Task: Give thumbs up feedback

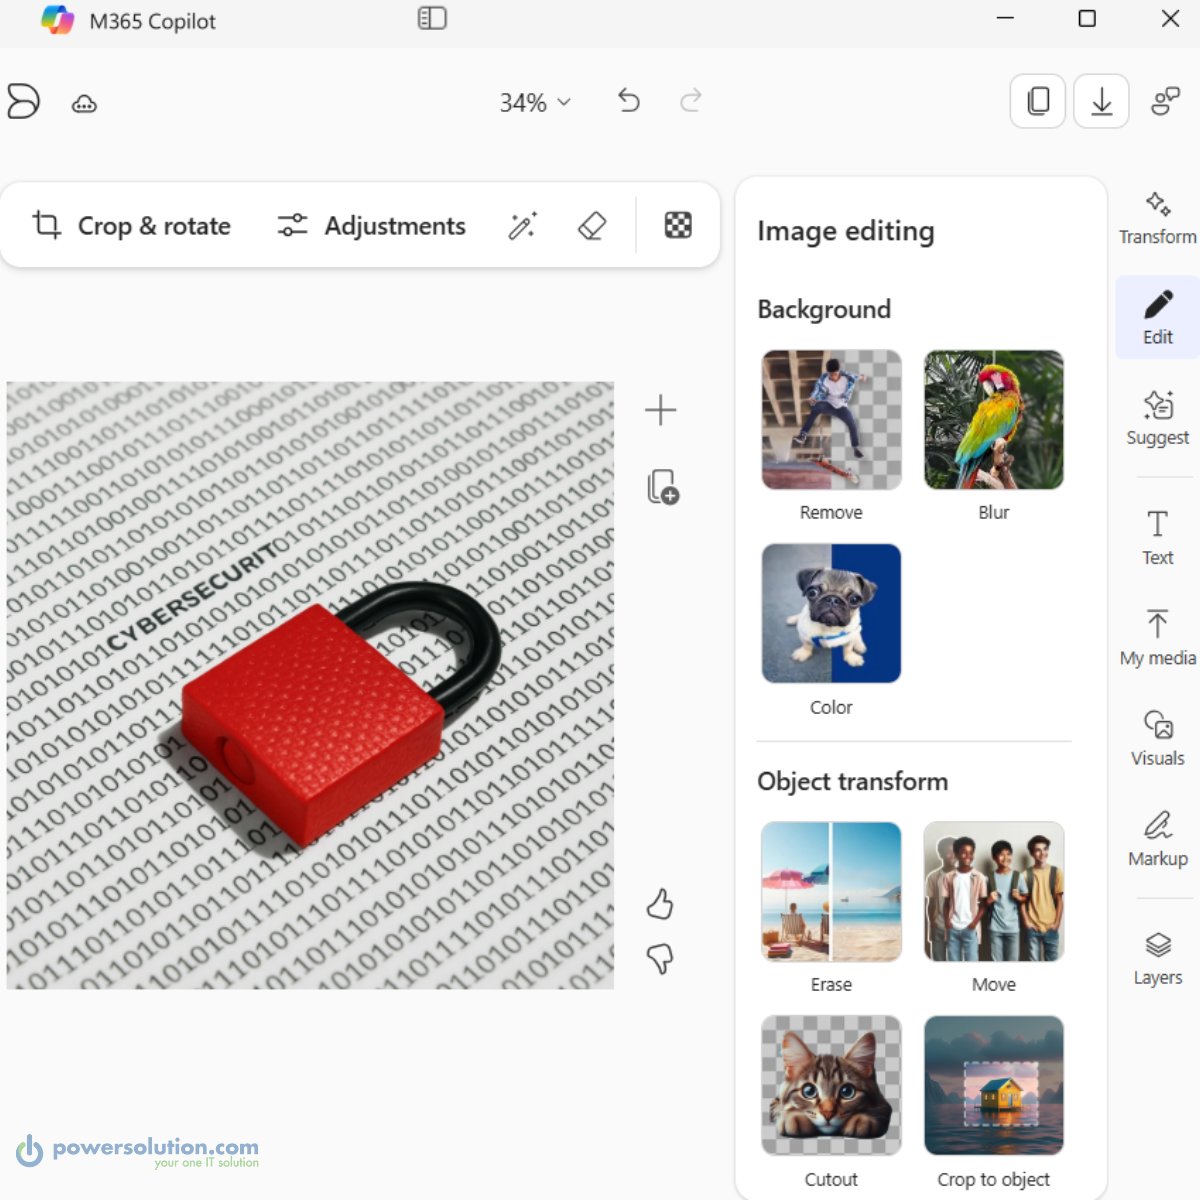Action: tap(660, 904)
